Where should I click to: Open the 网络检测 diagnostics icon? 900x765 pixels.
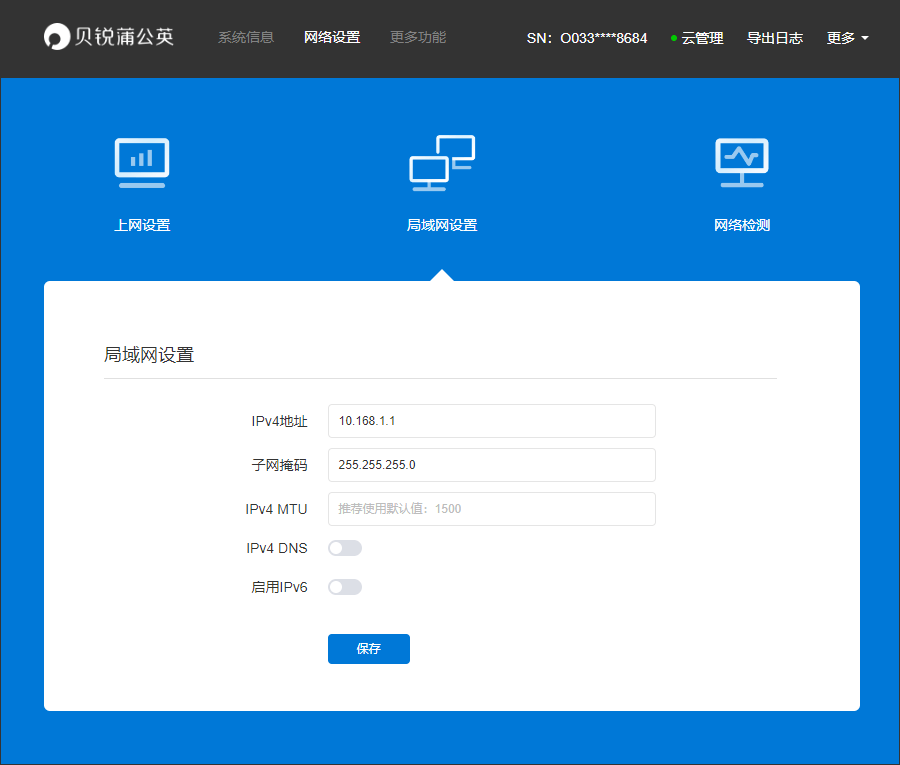coord(741,162)
